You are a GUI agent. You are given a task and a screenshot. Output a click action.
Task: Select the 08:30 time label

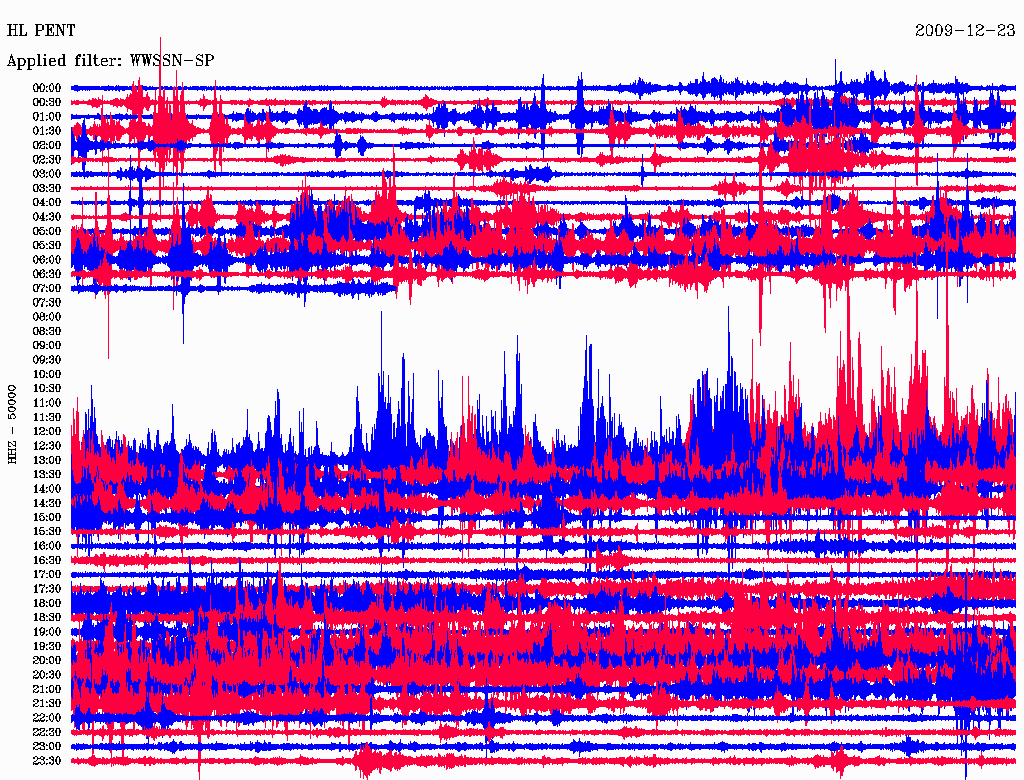click(x=47, y=331)
